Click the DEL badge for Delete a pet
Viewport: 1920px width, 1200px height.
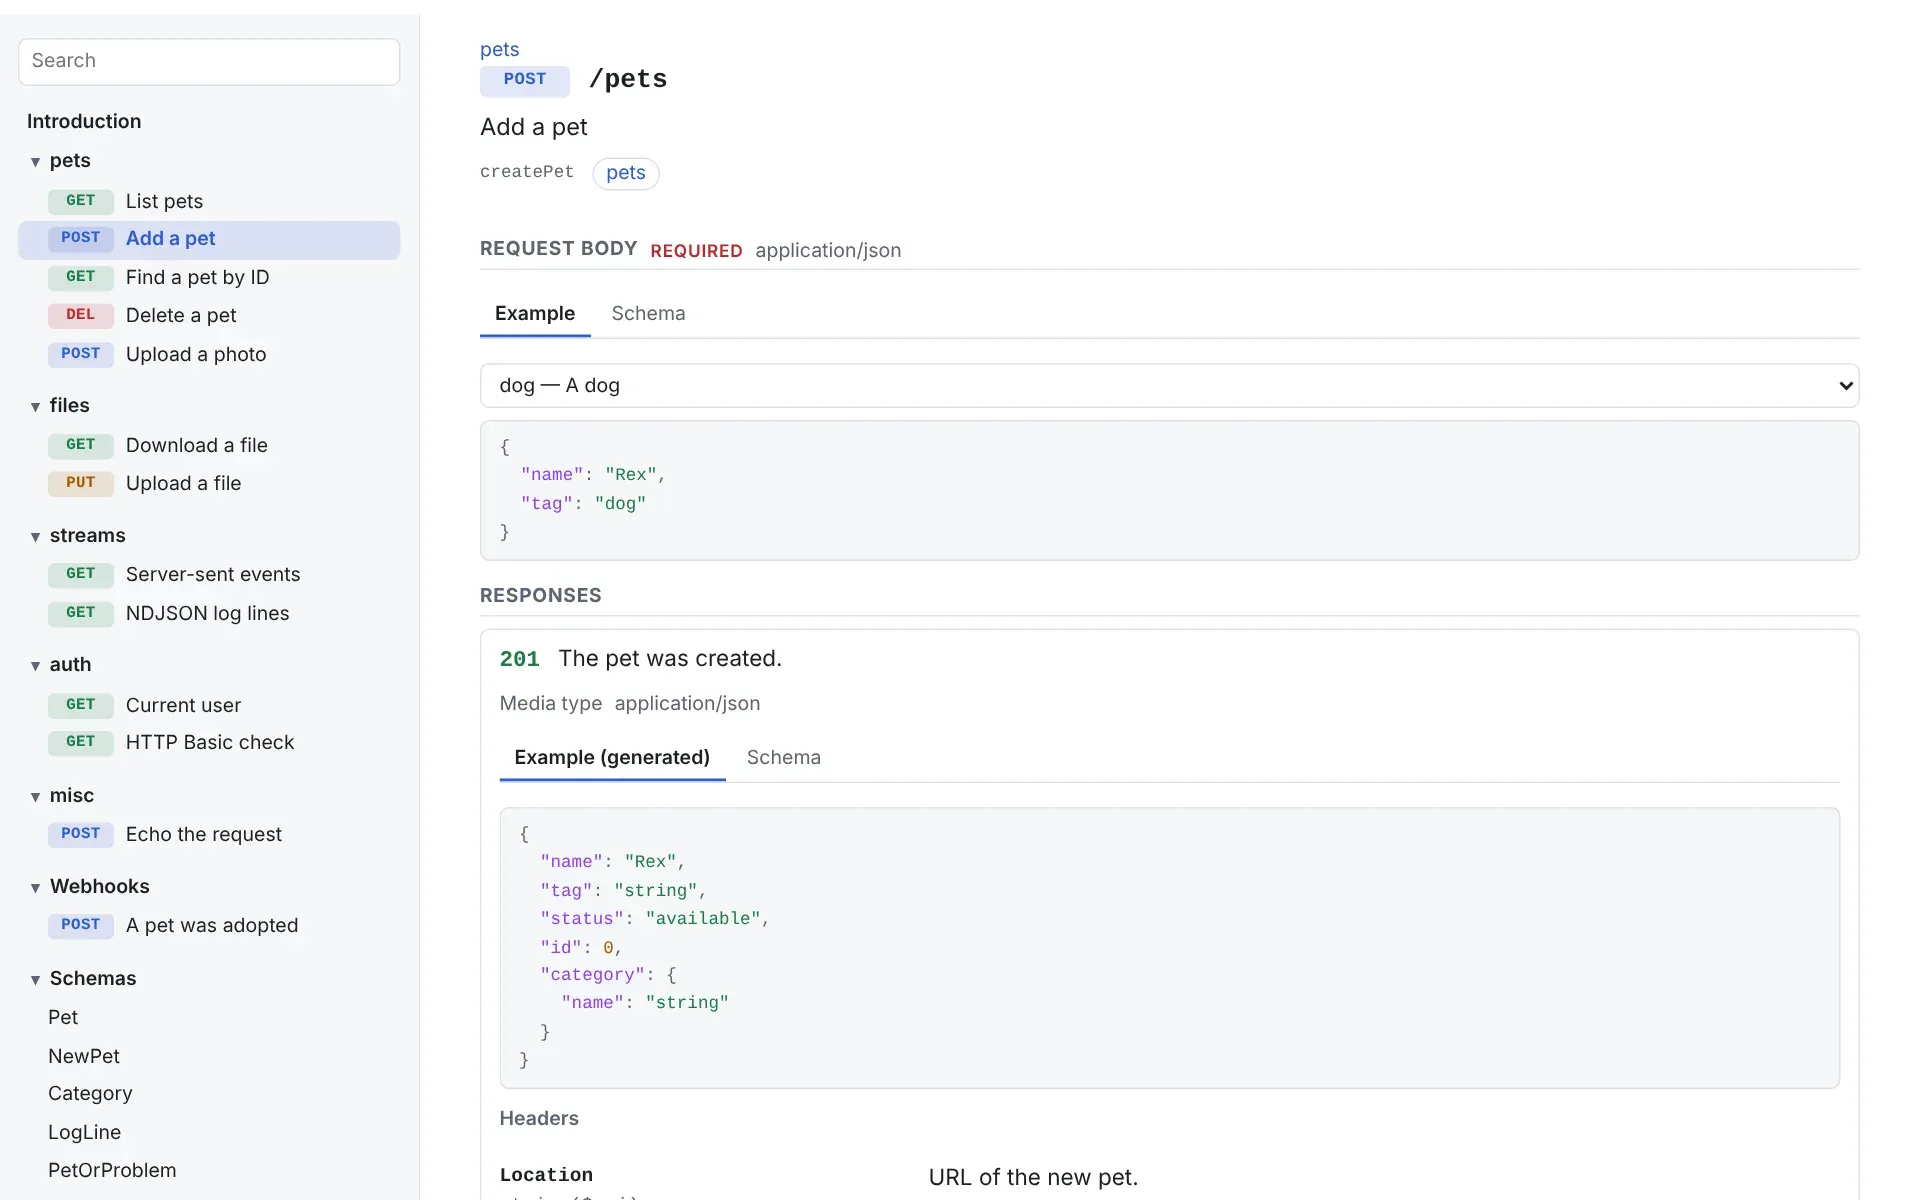[81, 315]
